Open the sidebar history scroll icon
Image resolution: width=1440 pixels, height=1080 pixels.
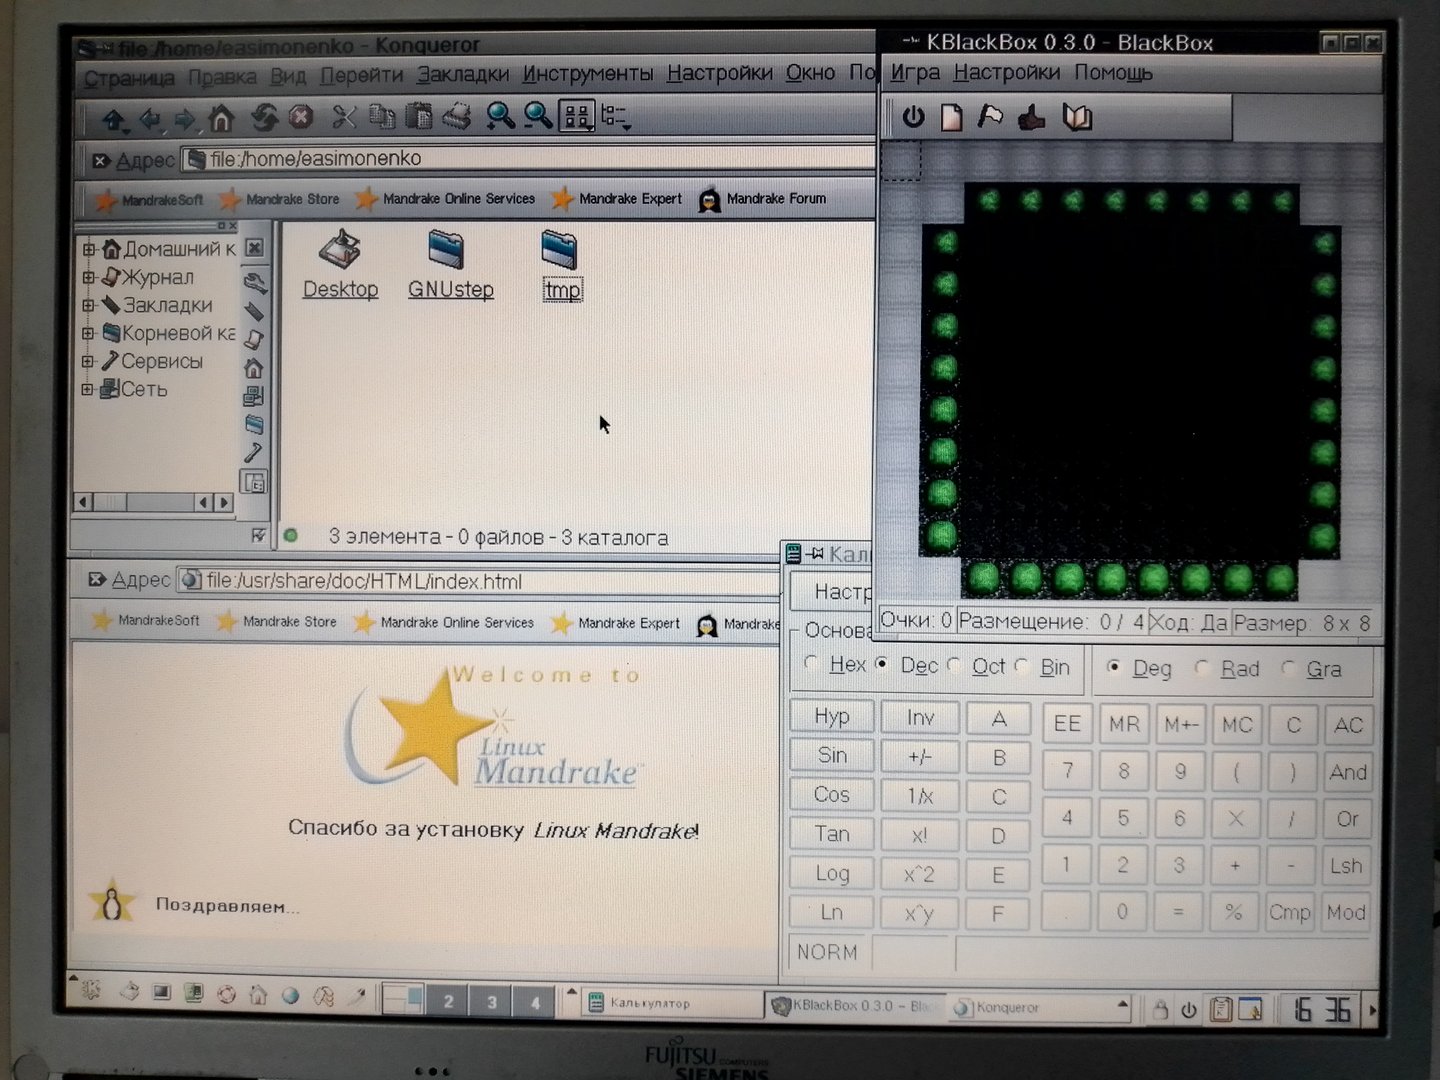(x=255, y=339)
